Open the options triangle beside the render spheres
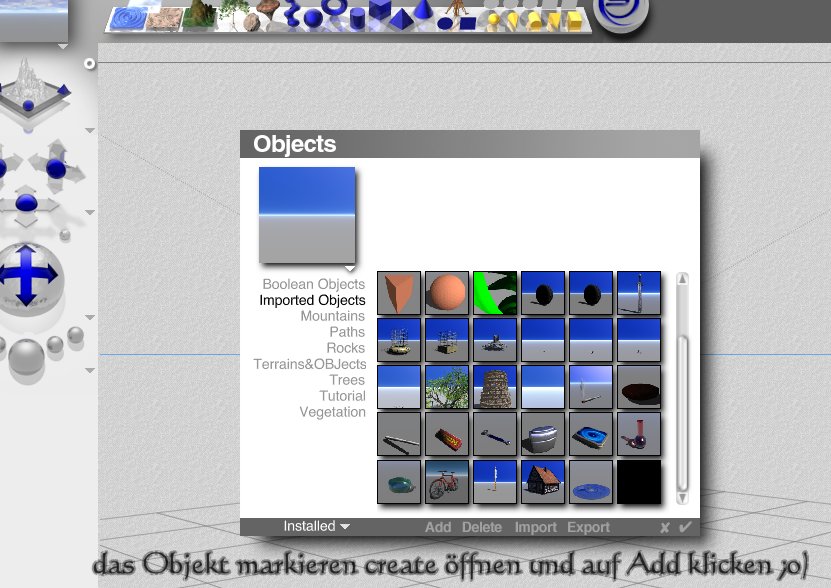 tap(90, 370)
